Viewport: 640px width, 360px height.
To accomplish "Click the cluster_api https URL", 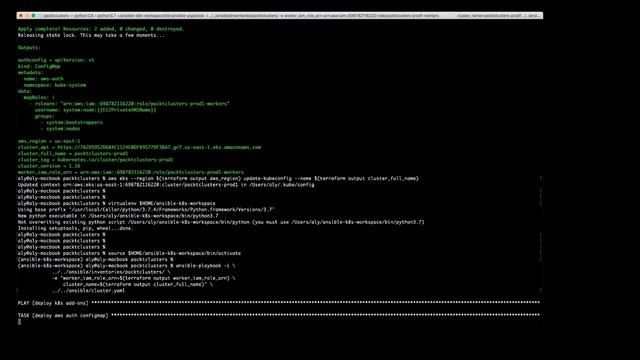I will (x=159, y=147).
